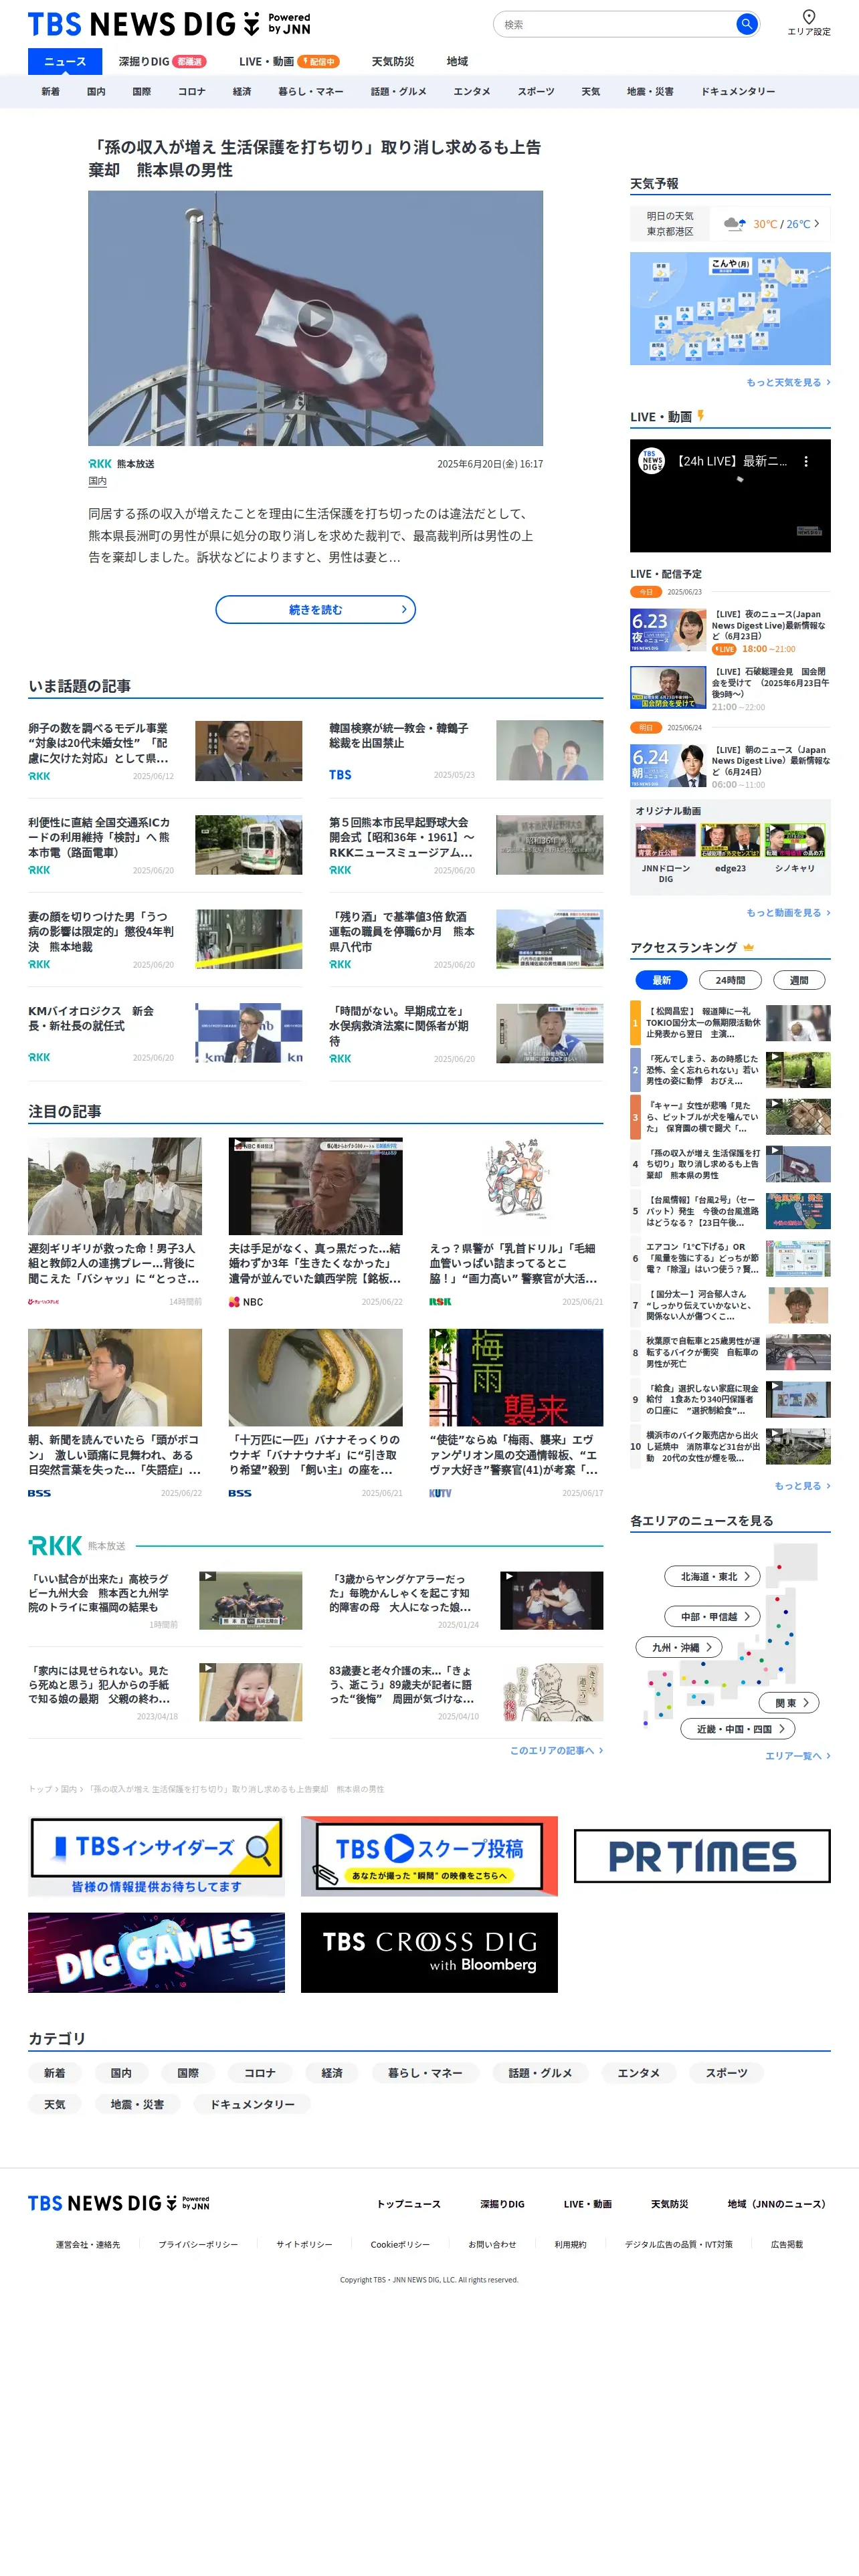Open the エリア設定 location pin icon
This screenshot has height=2576, width=859.
pos(808,16)
